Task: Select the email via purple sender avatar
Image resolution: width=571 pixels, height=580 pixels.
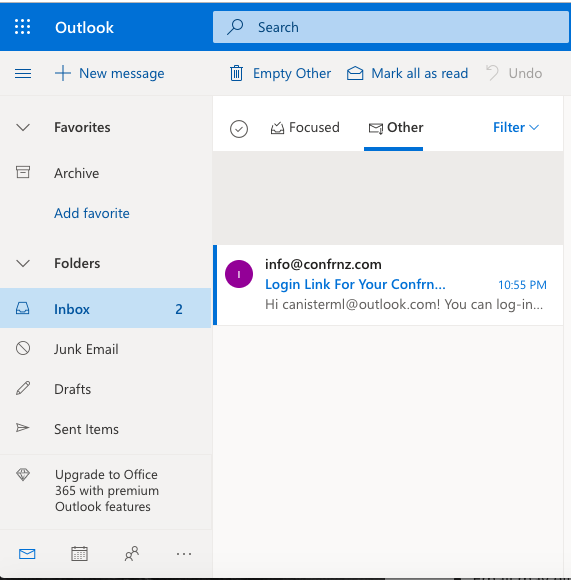Action: (x=239, y=274)
